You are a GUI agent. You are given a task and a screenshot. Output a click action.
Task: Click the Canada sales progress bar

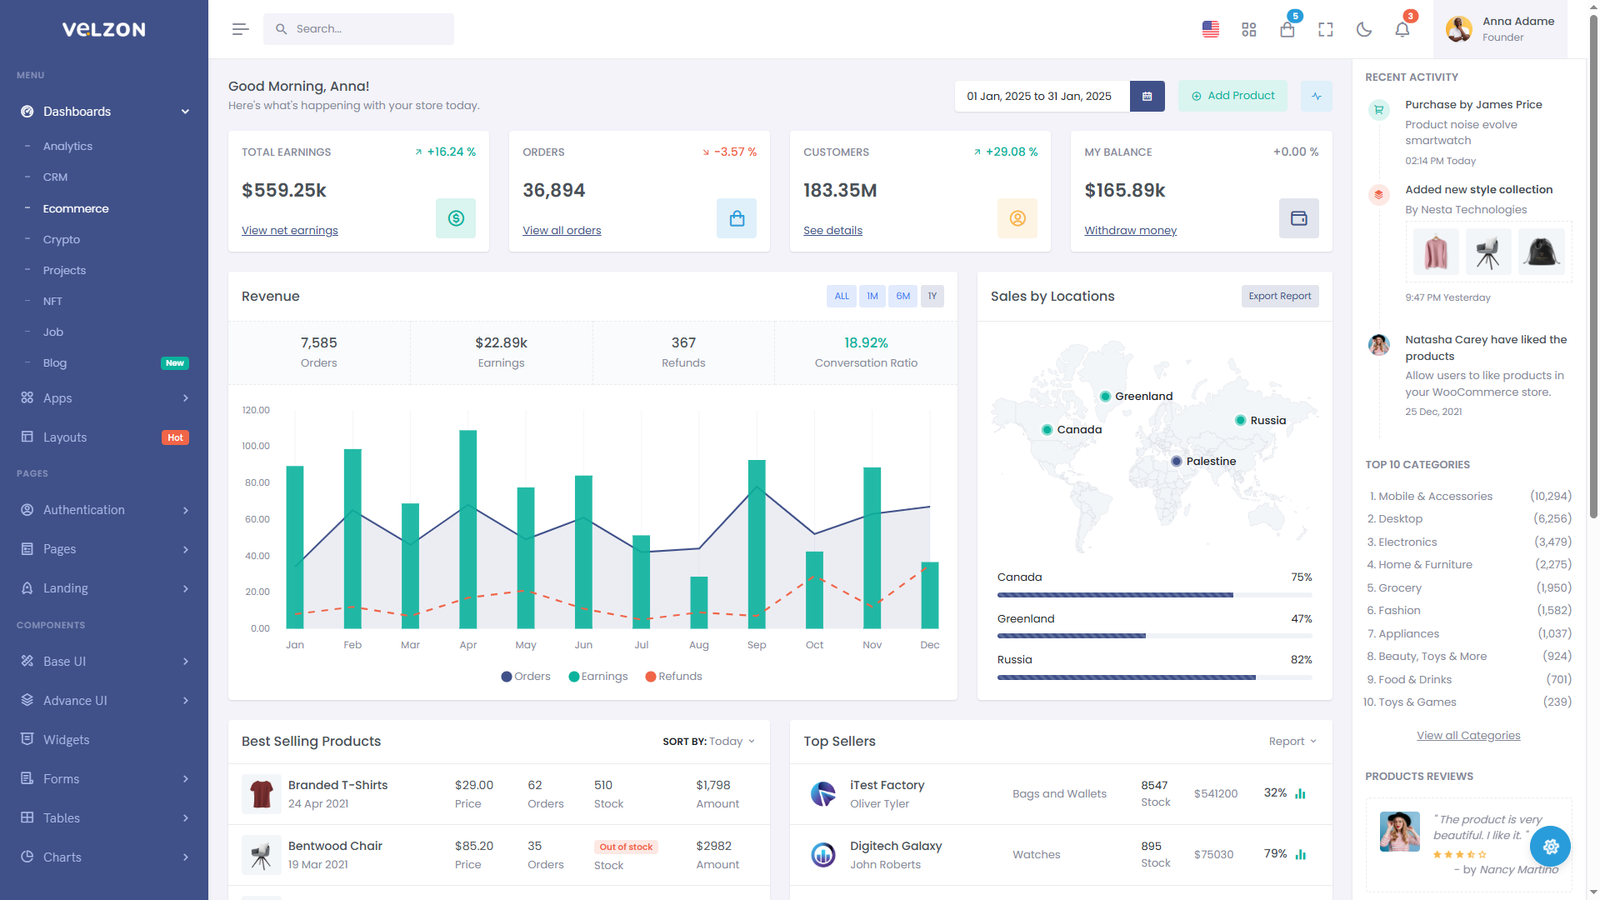[x=1154, y=595]
